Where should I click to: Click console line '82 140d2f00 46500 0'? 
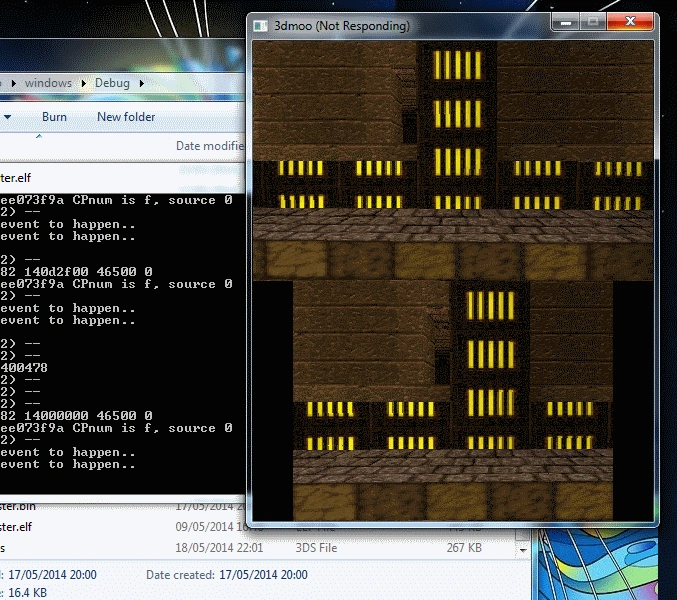(76, 272)
